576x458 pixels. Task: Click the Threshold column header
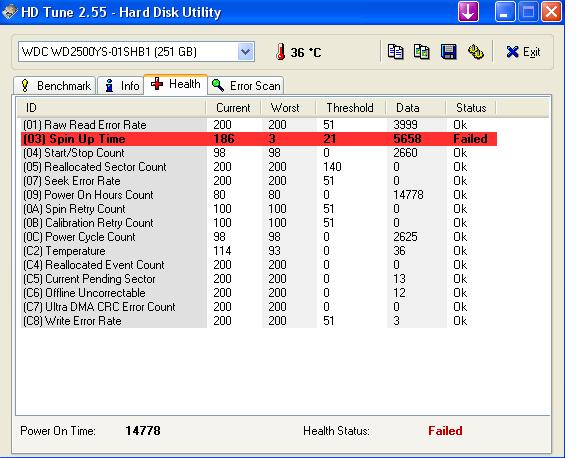(350, 108)
